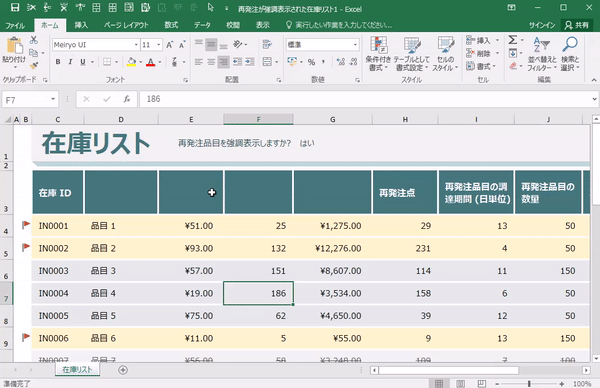Decrease the font size with the smaller A icon

click(182, 45)
